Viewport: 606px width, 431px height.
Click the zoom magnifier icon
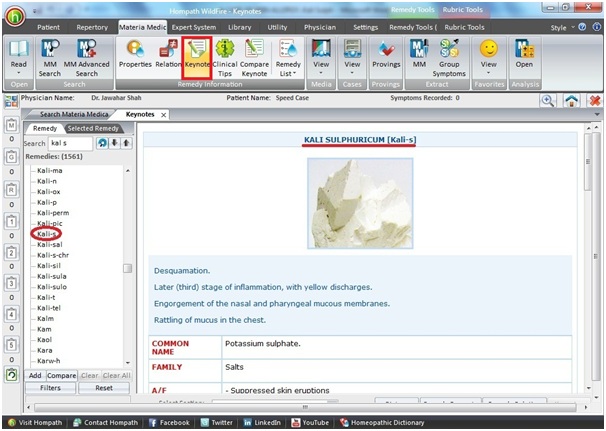548,101
